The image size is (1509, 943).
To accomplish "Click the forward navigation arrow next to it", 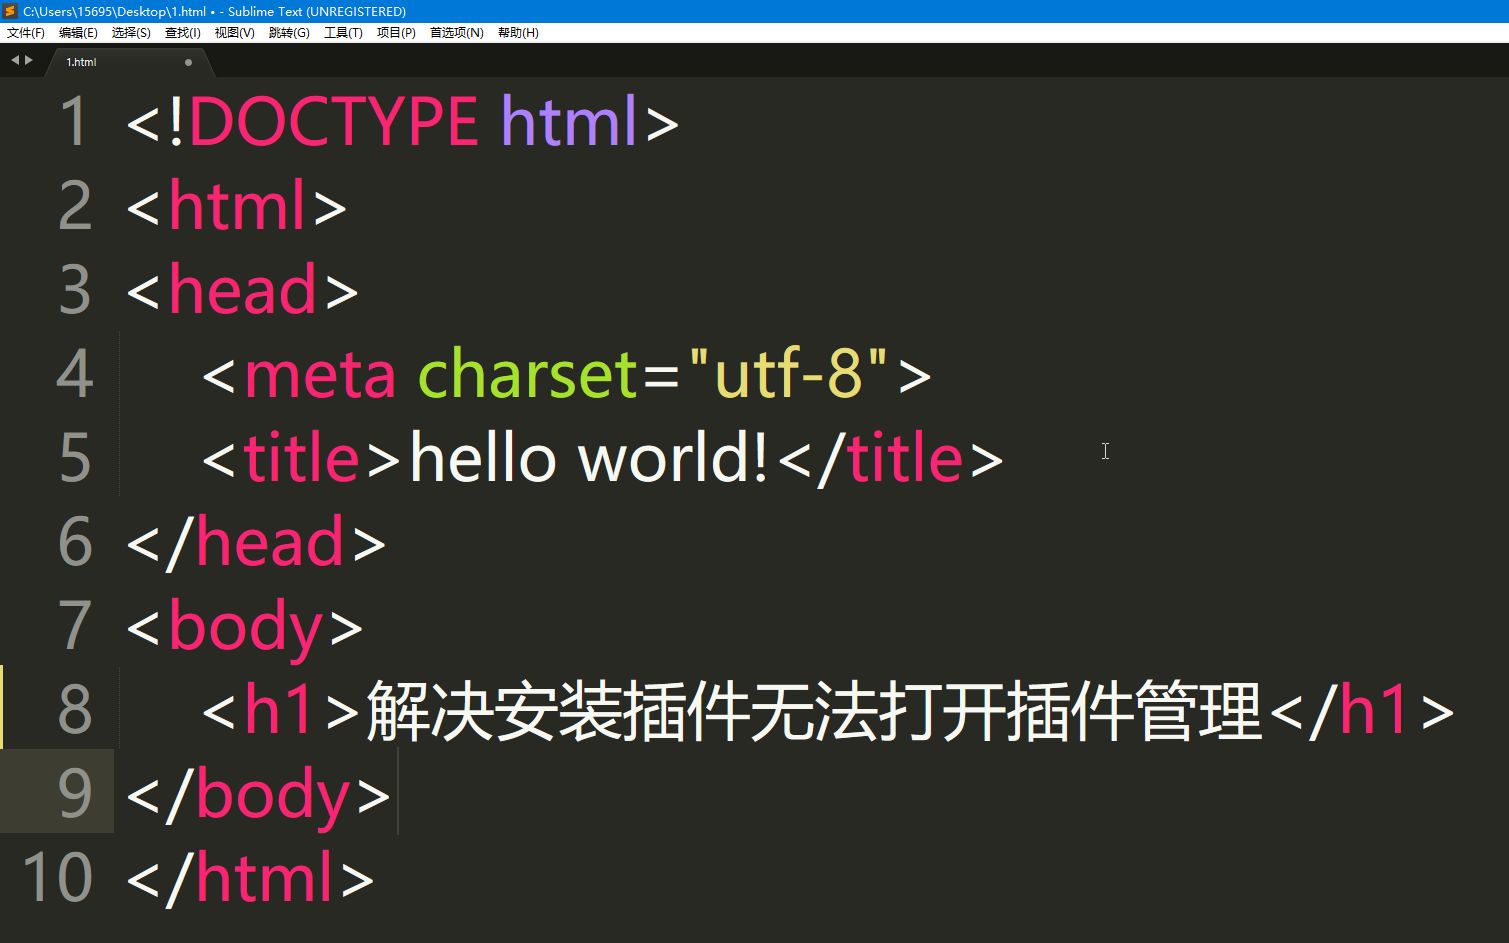I will click(x=27, y=60).
